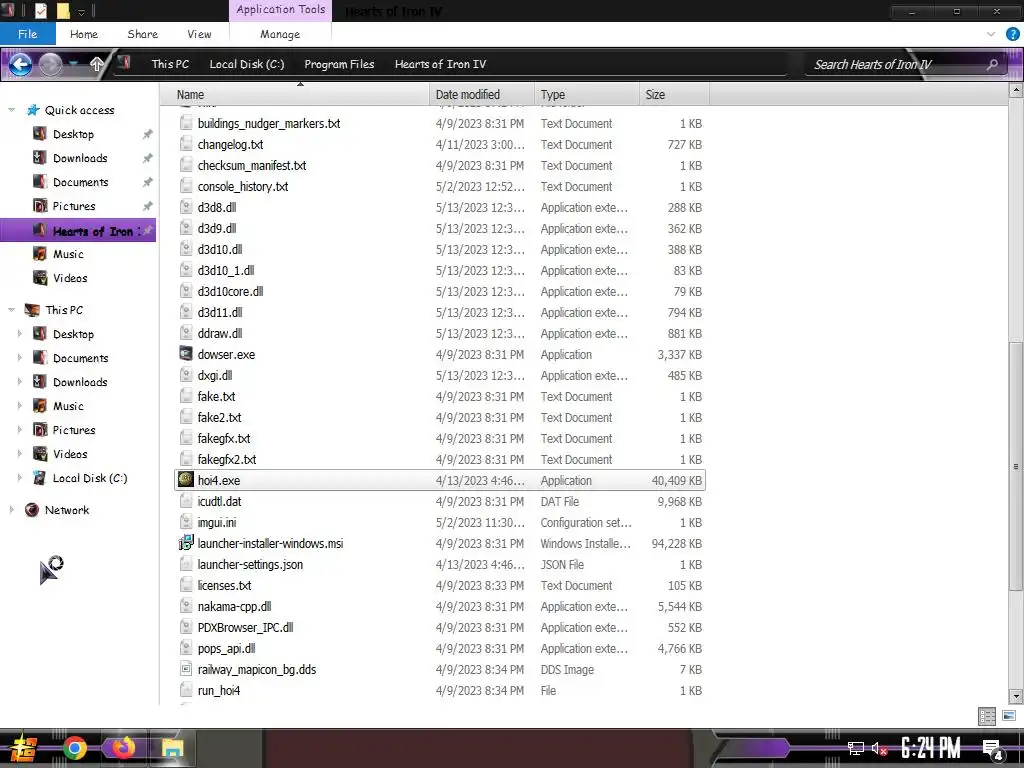Go up one folder level
Viewport: 1024px width, 768px height.
tap(97, 64)
